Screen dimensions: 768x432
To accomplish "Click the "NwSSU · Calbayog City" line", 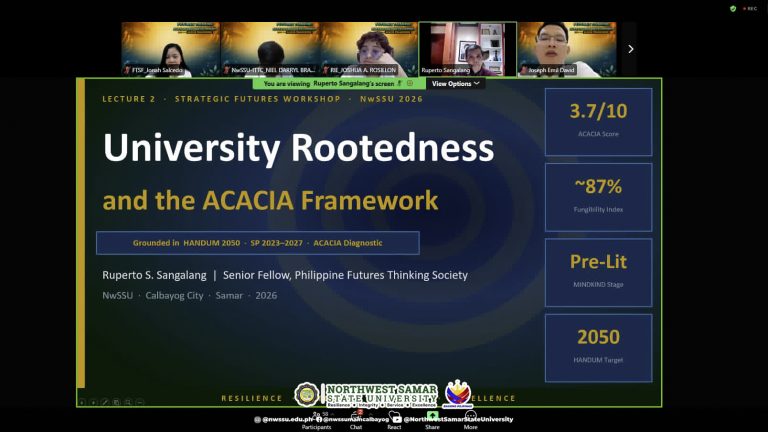I will (x=190, y=295).
